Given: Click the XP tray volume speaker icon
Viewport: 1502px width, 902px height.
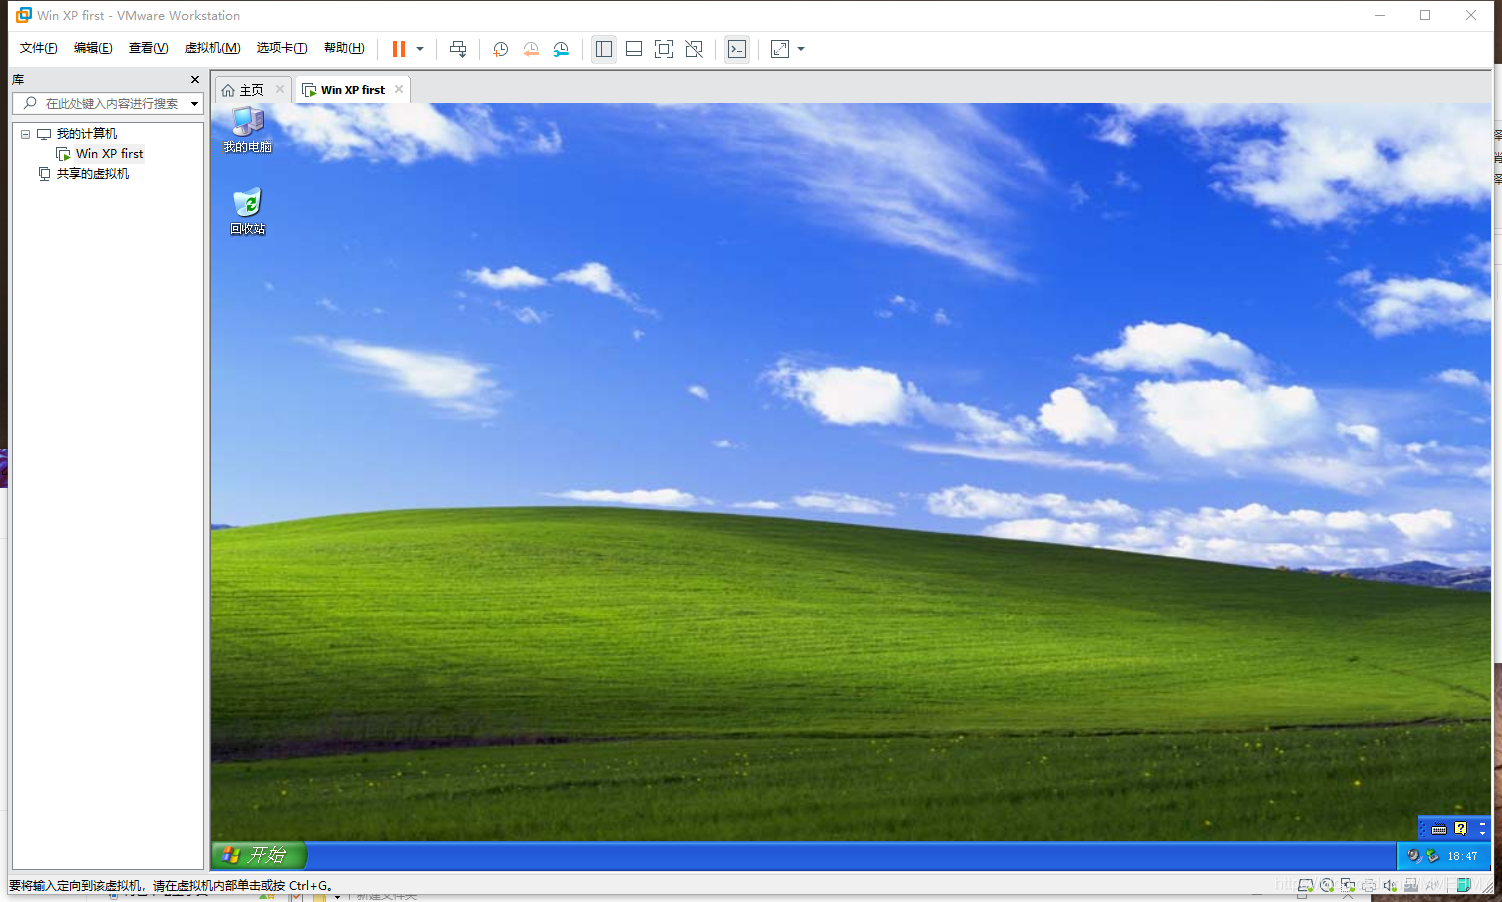Looking at the screenshot, I should click(x=1414, y=855).
